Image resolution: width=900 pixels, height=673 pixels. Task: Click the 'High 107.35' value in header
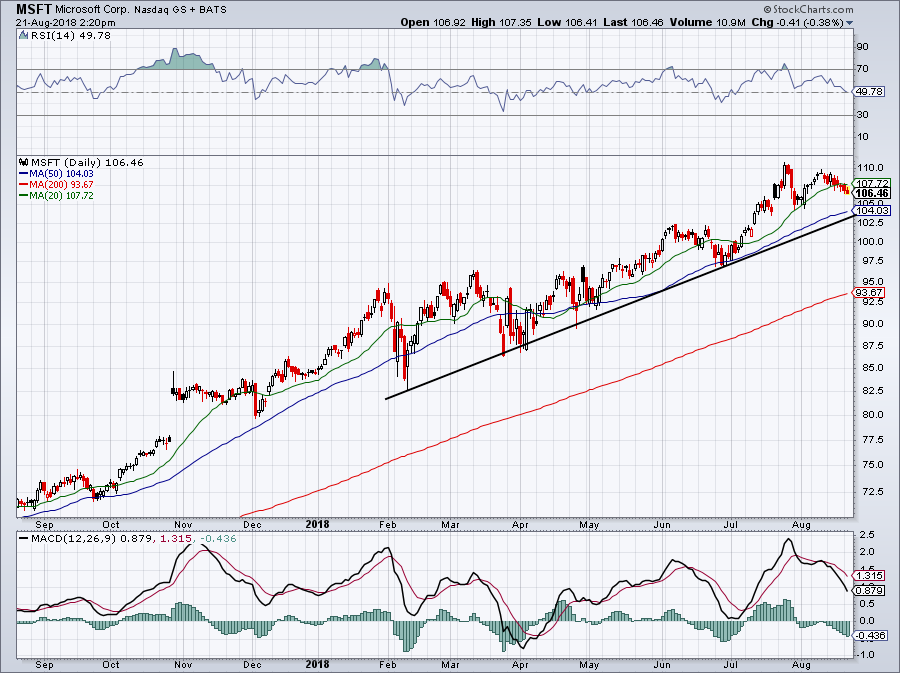click(502, 22)
